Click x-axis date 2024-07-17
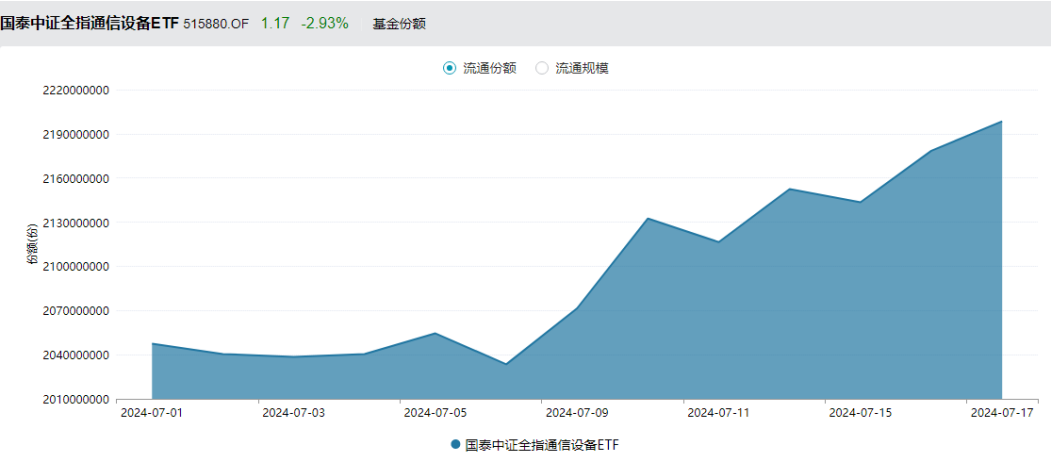The width and height of the screenshot is (1054, 457). click(1002, 413)
